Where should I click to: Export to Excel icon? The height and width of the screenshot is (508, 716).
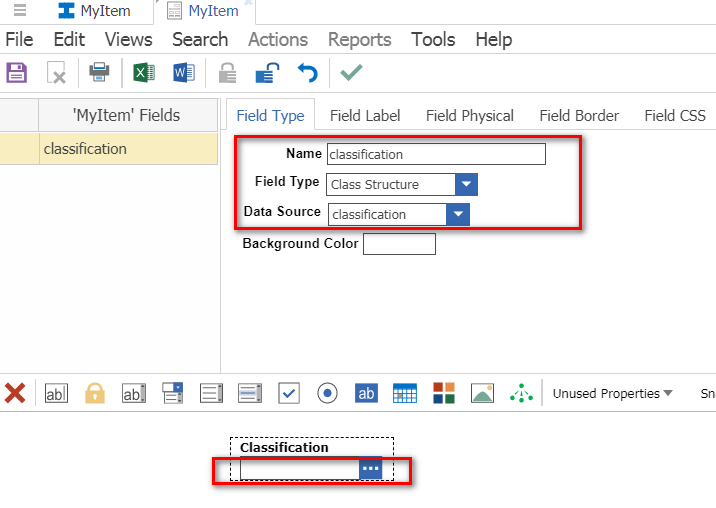(144, 73)
